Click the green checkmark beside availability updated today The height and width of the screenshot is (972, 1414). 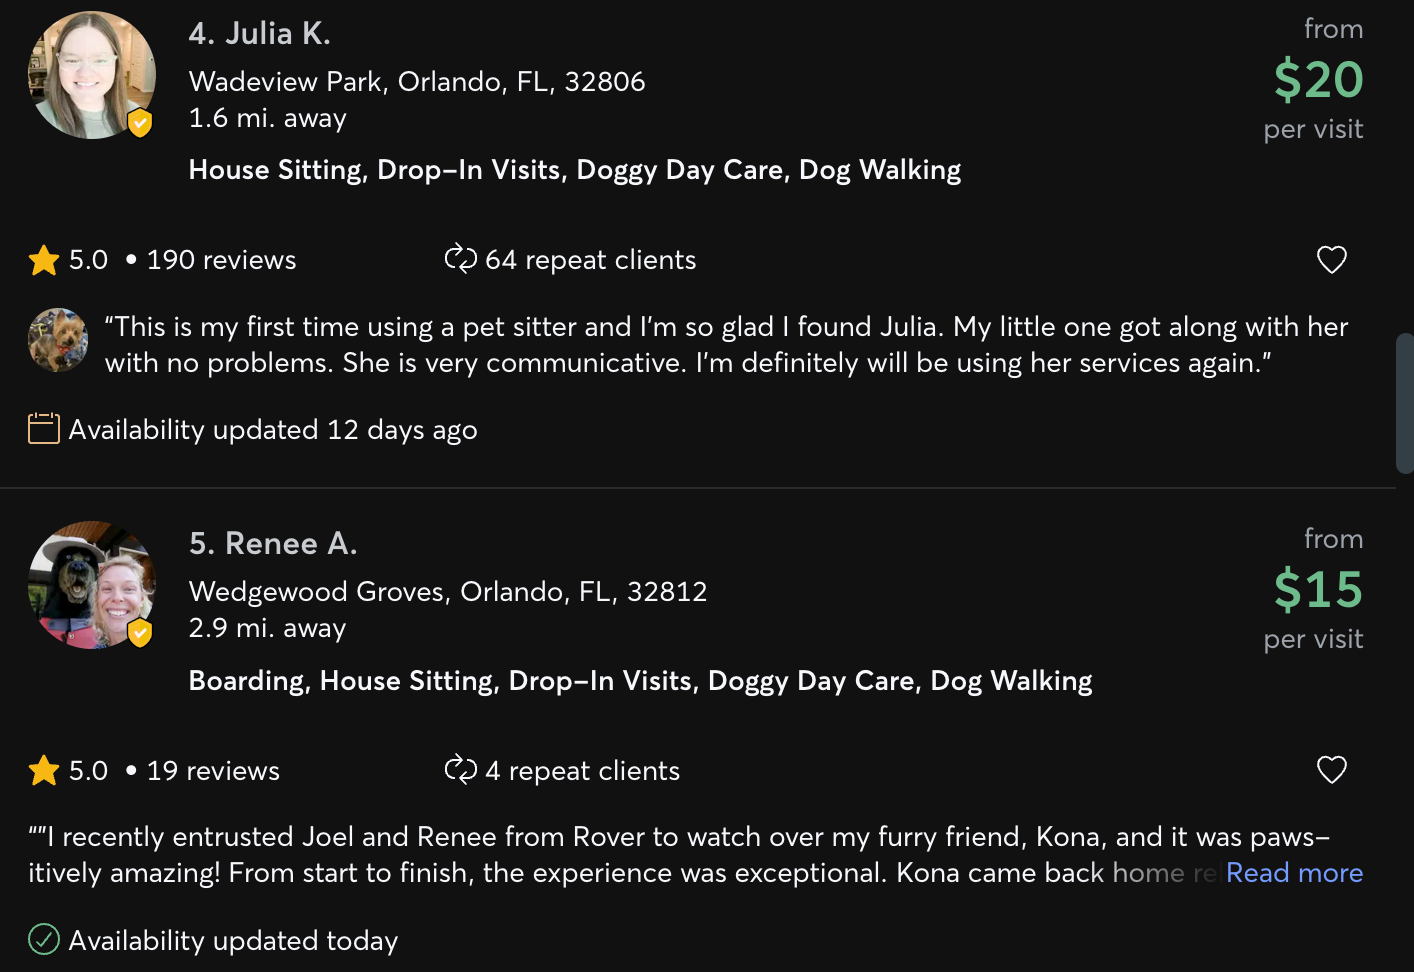43,940
